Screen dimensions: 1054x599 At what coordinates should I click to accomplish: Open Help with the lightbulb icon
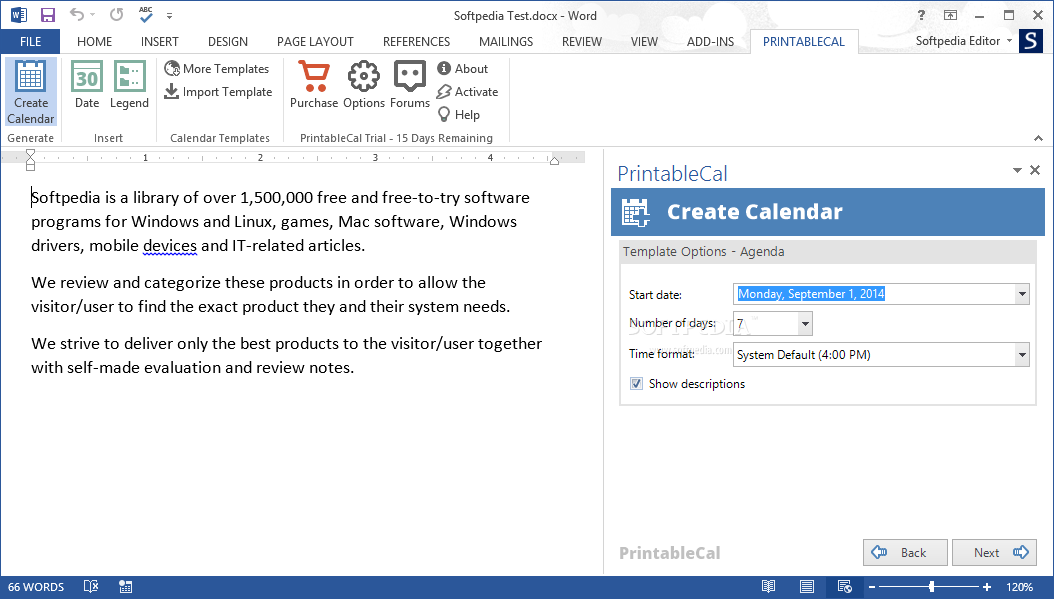458,114
